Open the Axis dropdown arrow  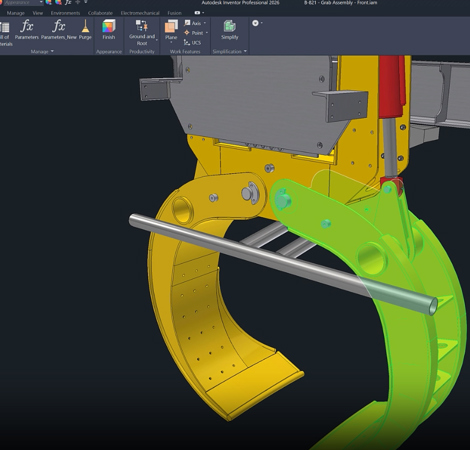[205, 23]
